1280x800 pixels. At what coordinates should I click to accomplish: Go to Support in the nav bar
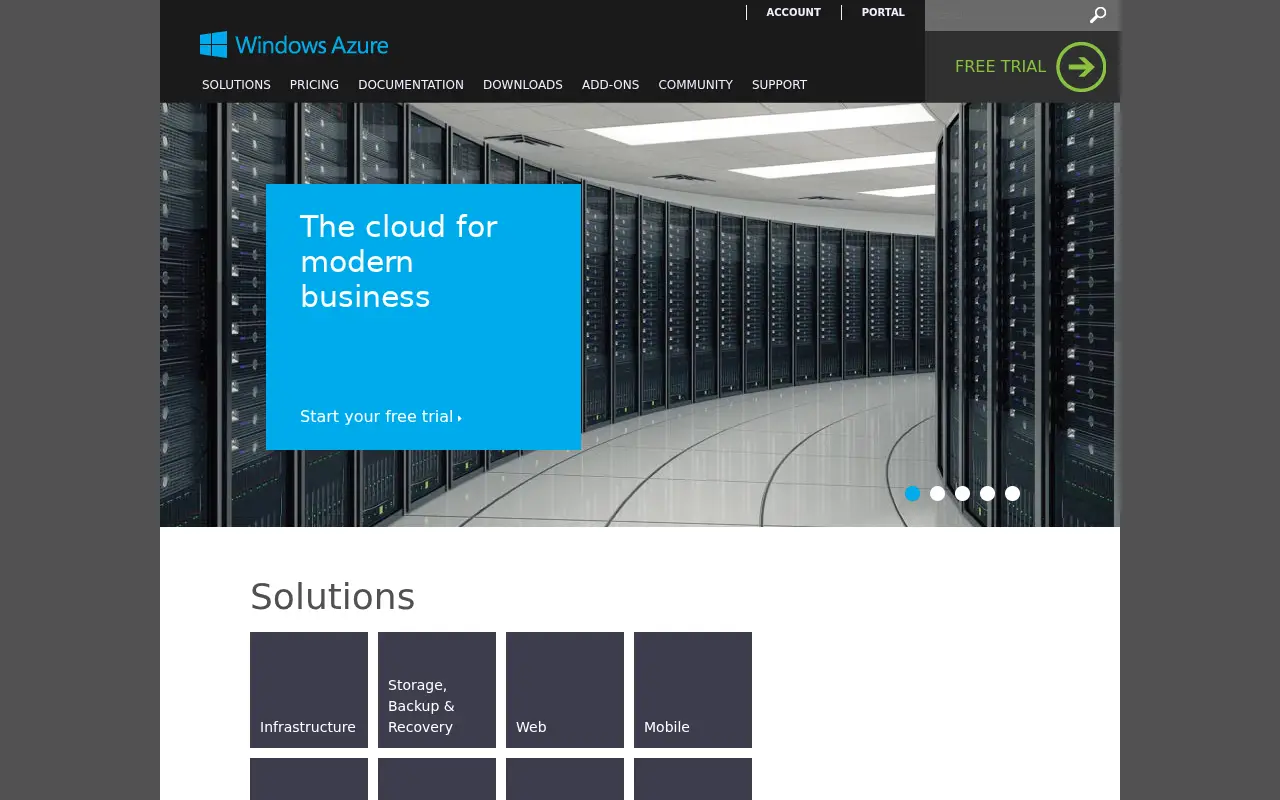[779, 85]
